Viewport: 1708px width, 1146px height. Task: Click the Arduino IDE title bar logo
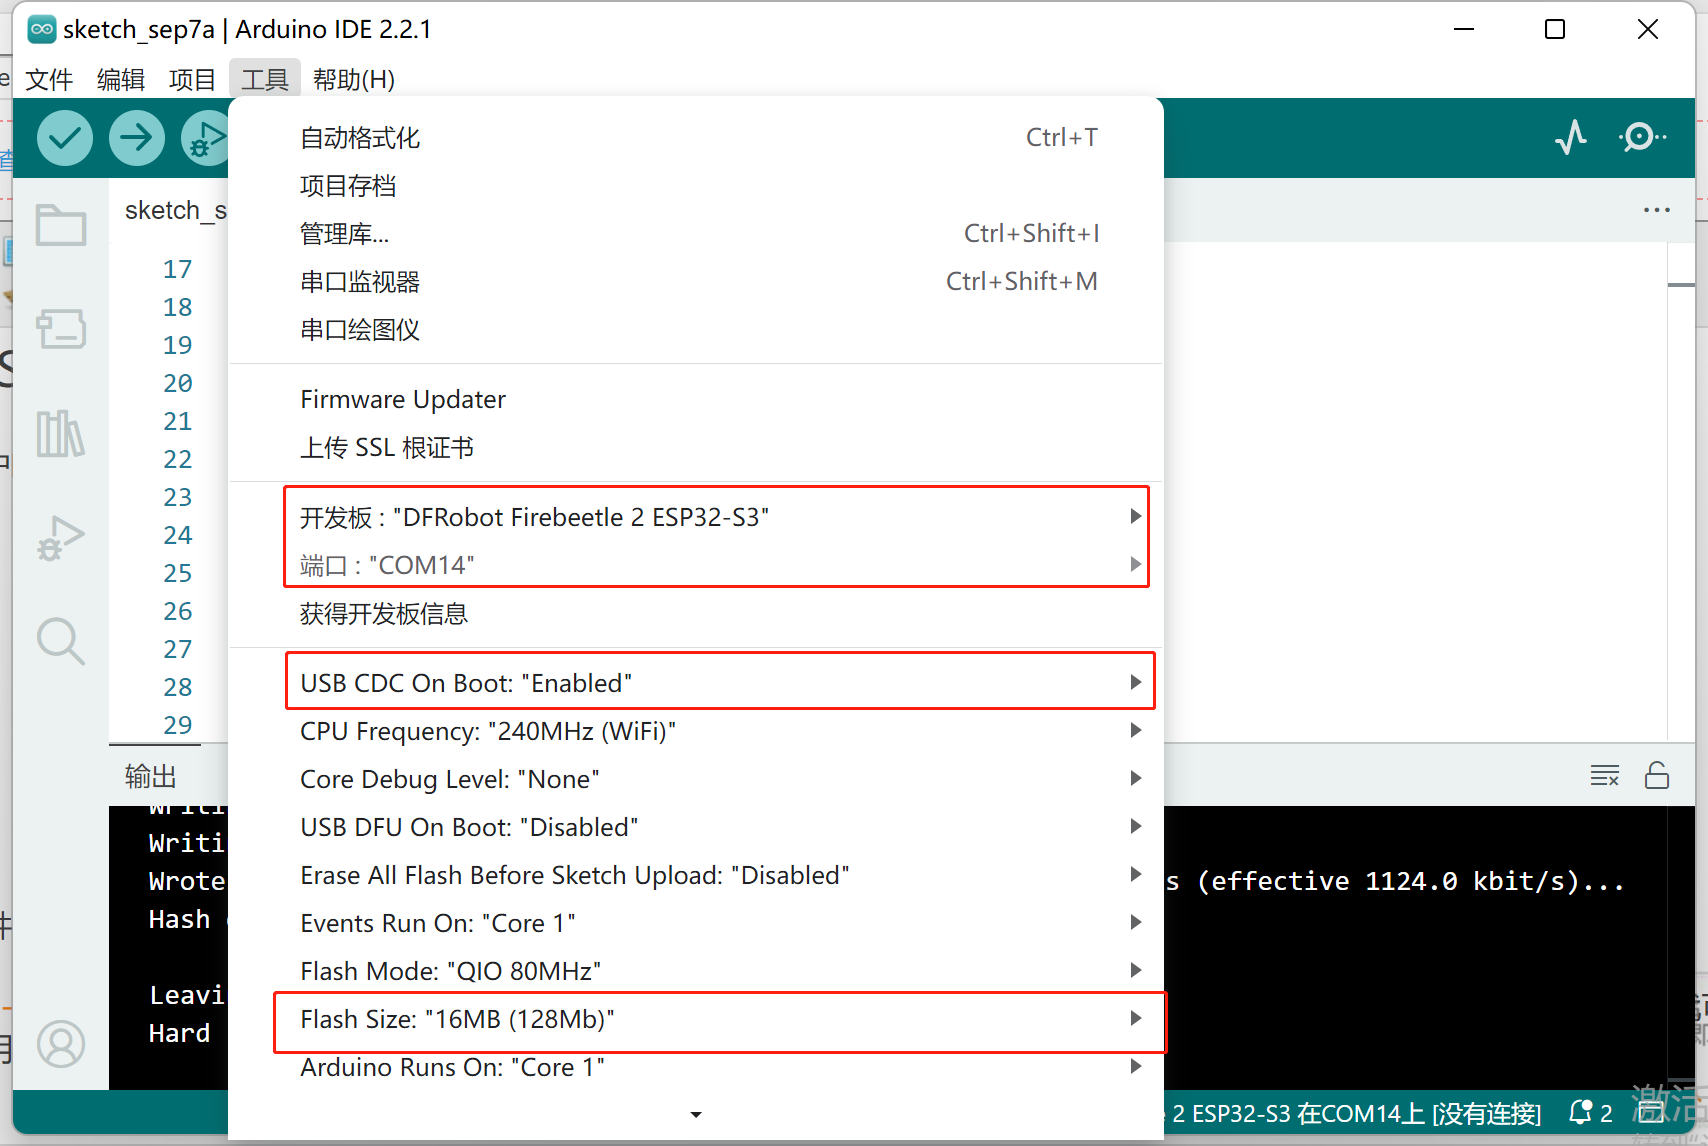pyautogui.click(x=42, y=29)
